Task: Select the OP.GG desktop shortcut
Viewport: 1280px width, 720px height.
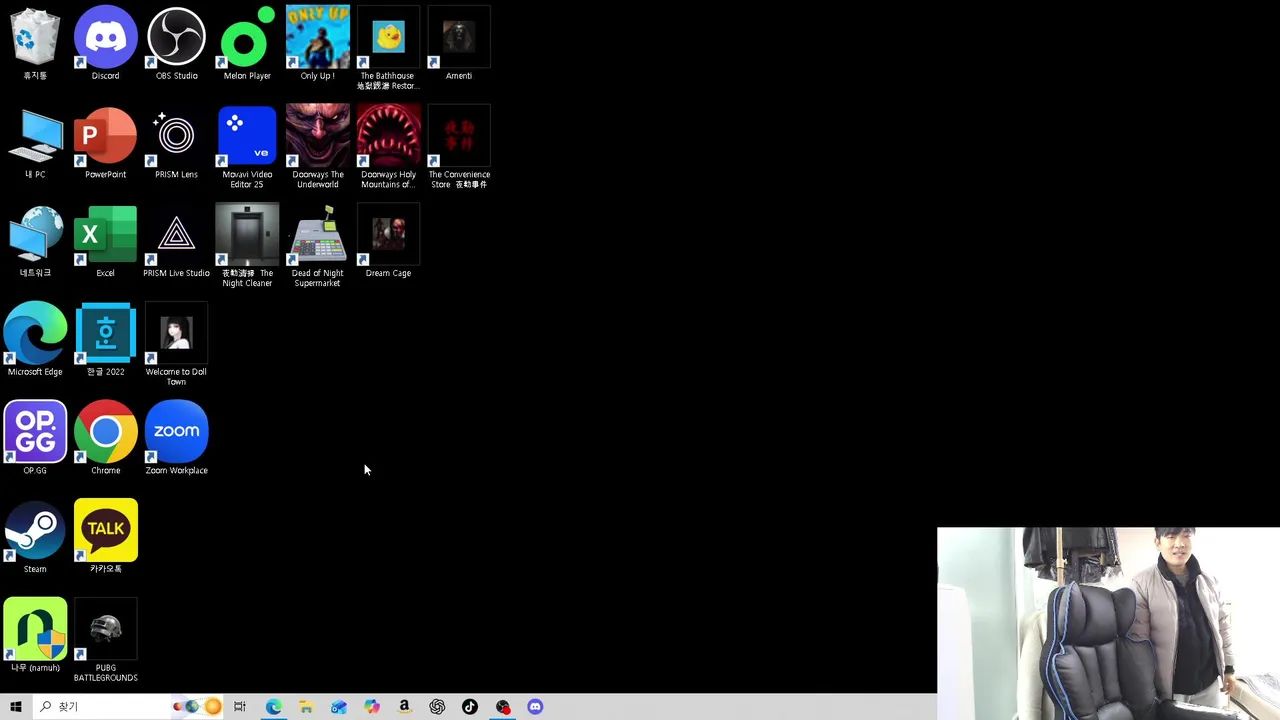Action: tap(35, 439)
